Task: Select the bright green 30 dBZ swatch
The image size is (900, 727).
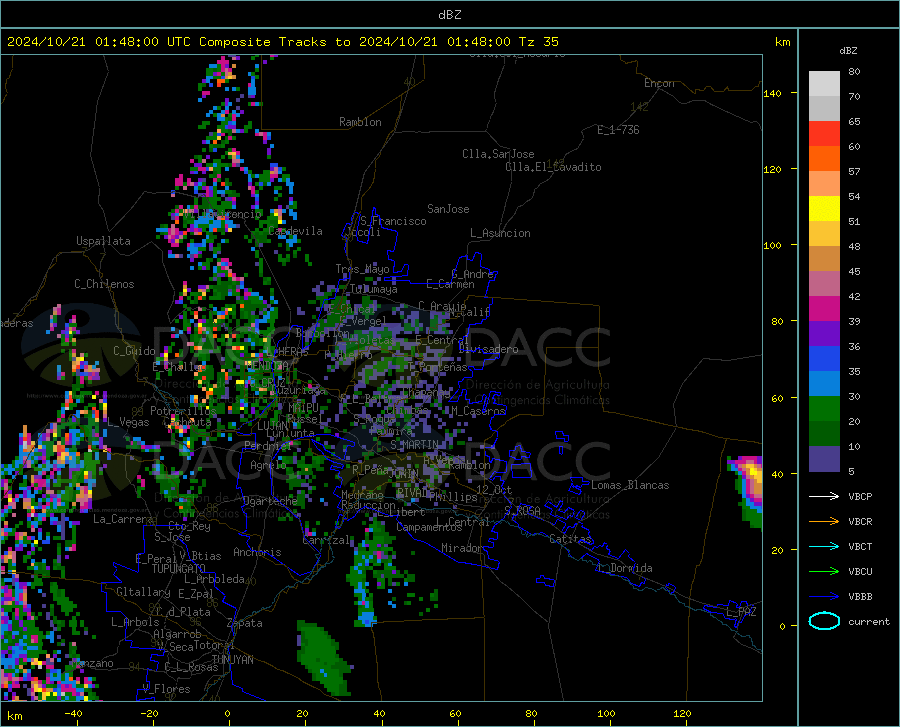Action: (x=824, y=409)
